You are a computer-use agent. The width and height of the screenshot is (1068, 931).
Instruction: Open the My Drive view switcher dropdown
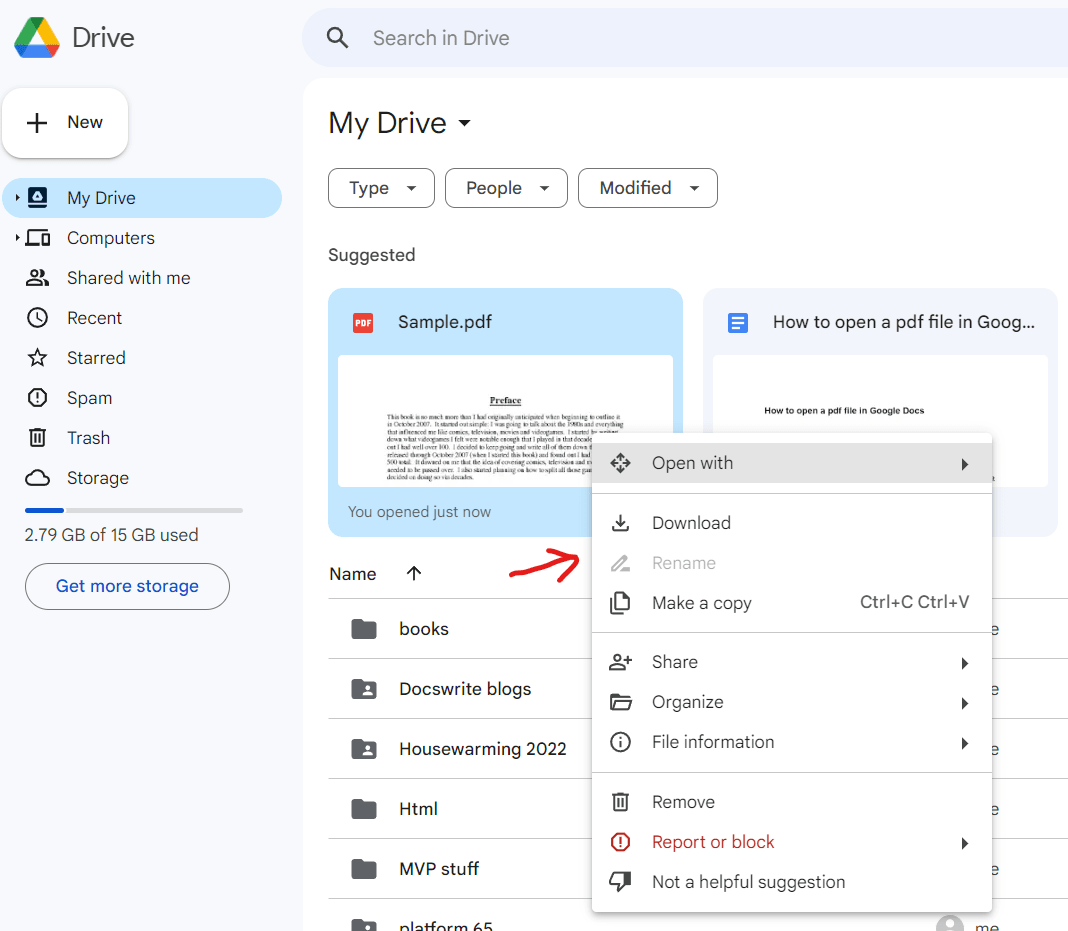[x=463, y=123]
